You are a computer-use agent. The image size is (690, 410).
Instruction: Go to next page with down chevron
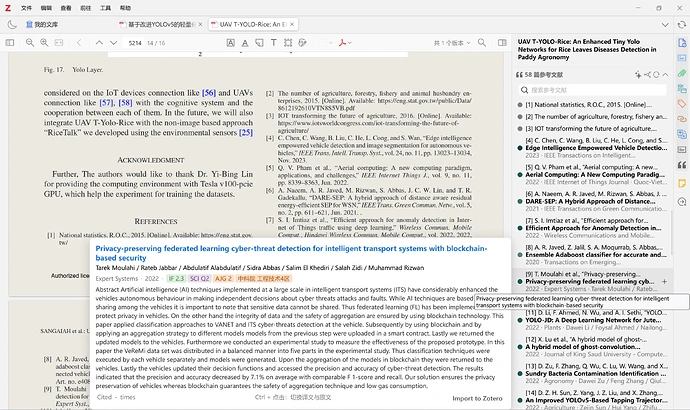[x=114, y=43]
